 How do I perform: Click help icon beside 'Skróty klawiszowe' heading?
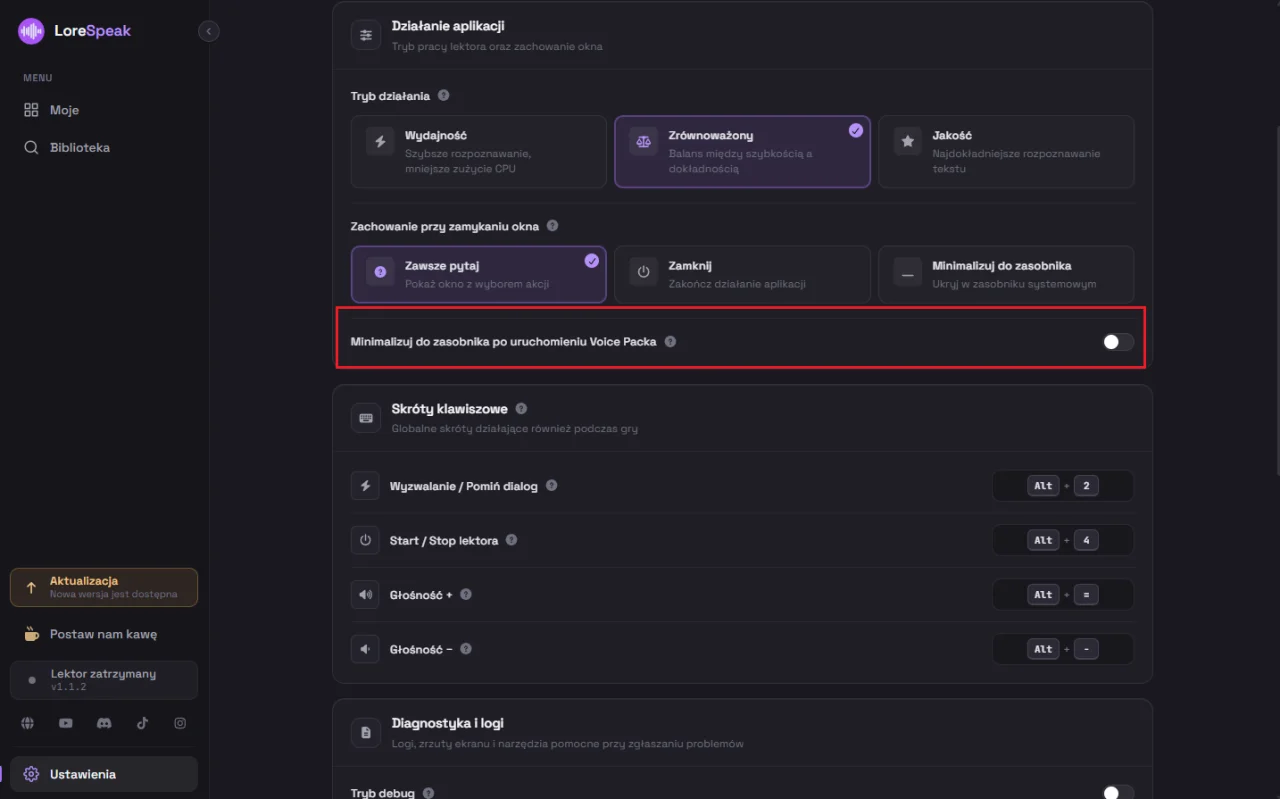point(521,409)
